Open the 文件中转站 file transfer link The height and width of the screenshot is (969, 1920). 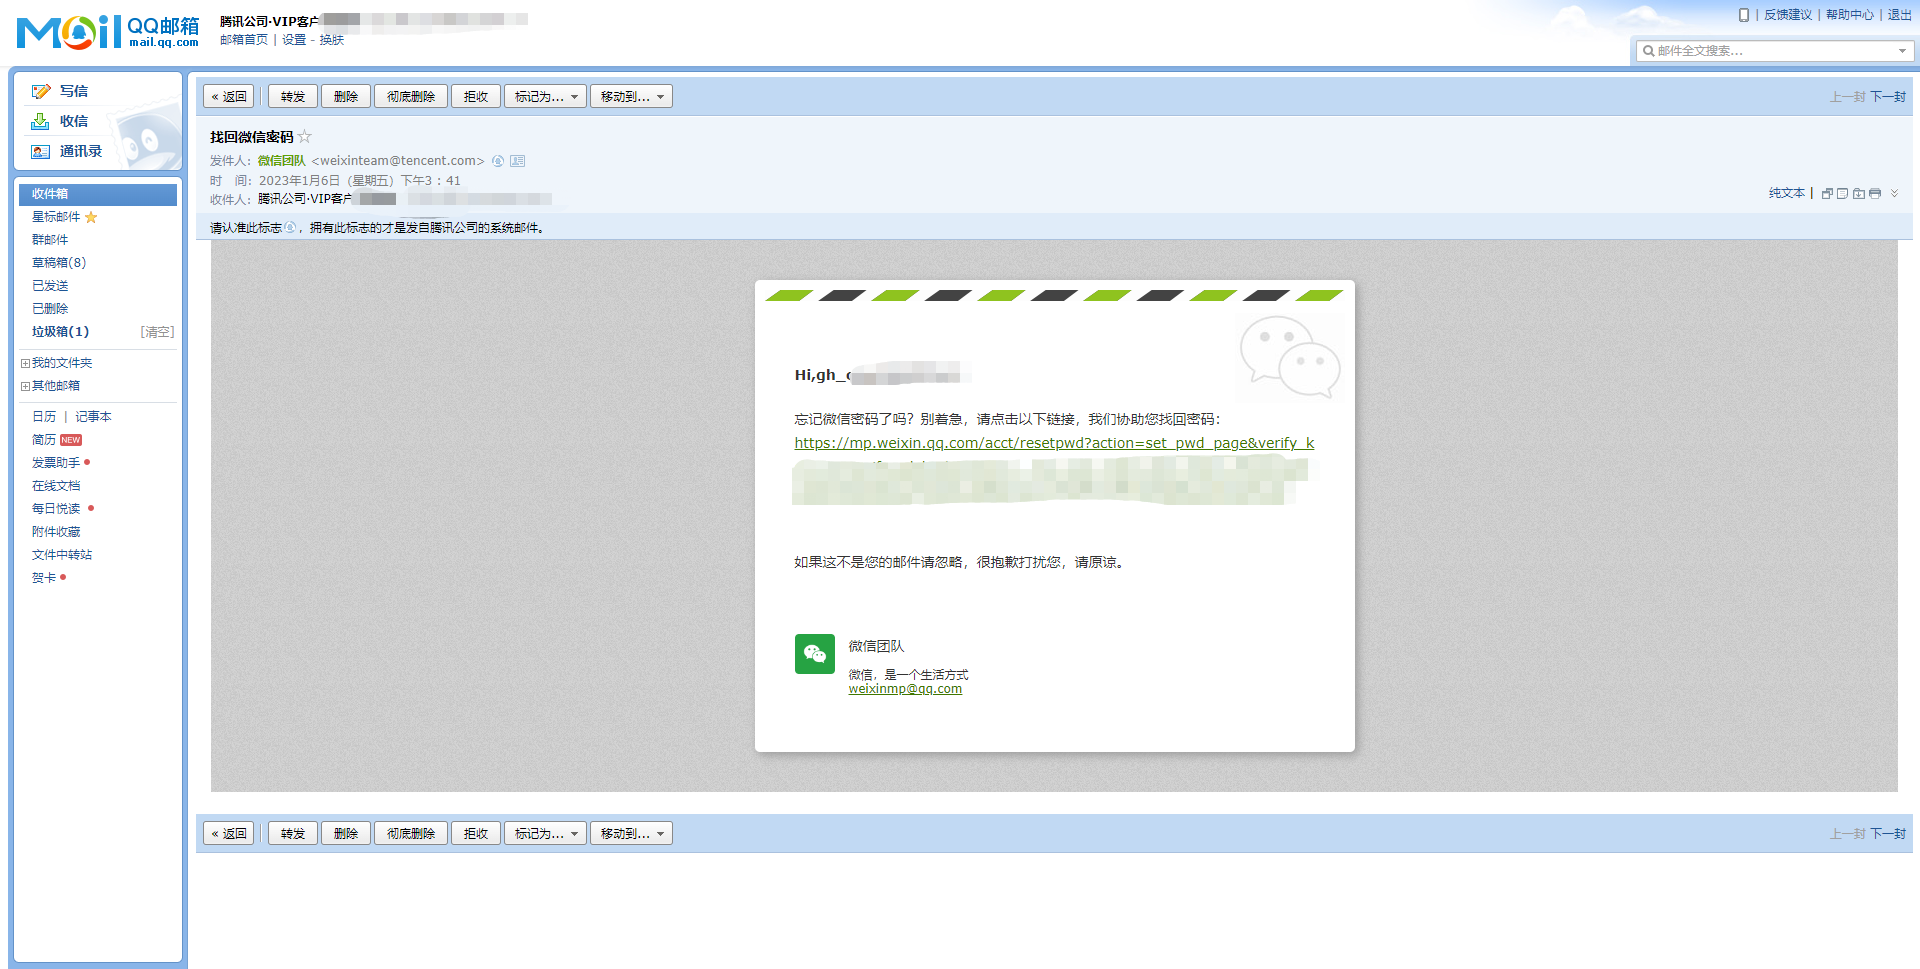click(x=62, y=555)
